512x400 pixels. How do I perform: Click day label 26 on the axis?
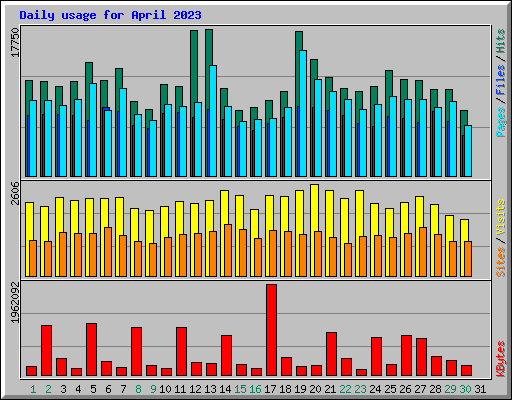tap(405, 389)
